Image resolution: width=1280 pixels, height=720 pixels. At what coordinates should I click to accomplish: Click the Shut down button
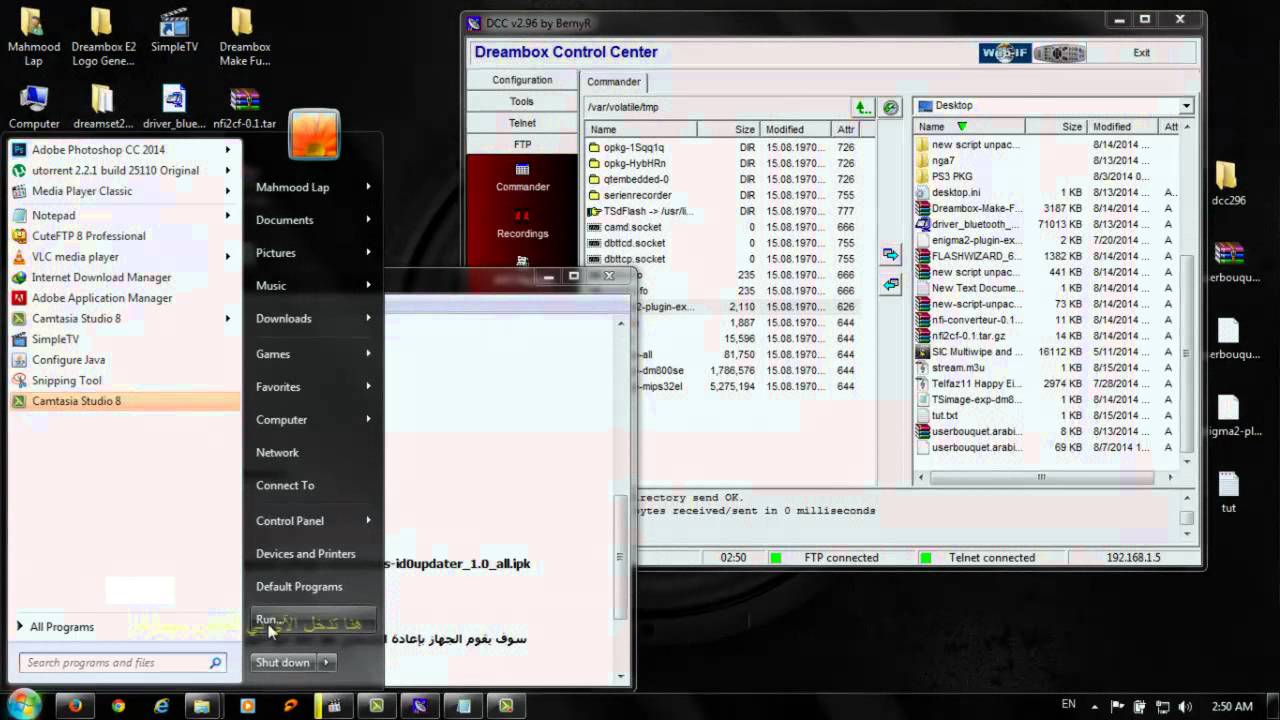283,662
